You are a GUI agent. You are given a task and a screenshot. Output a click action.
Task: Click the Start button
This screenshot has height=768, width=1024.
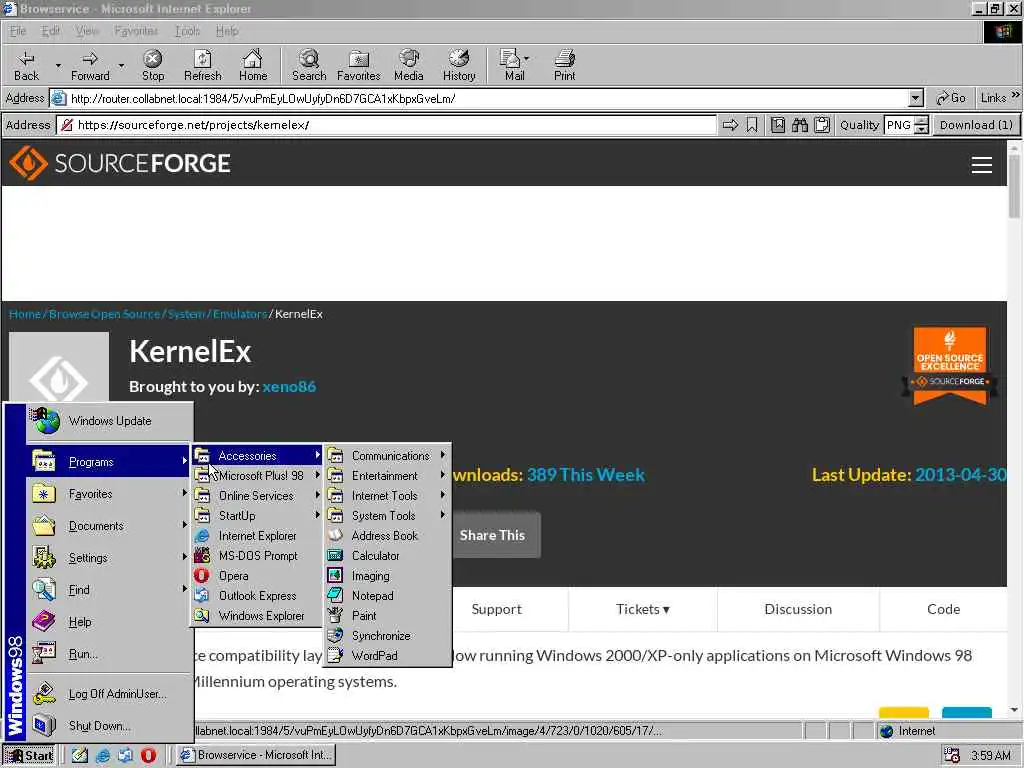pyautogui.click(x=30, y=755)
